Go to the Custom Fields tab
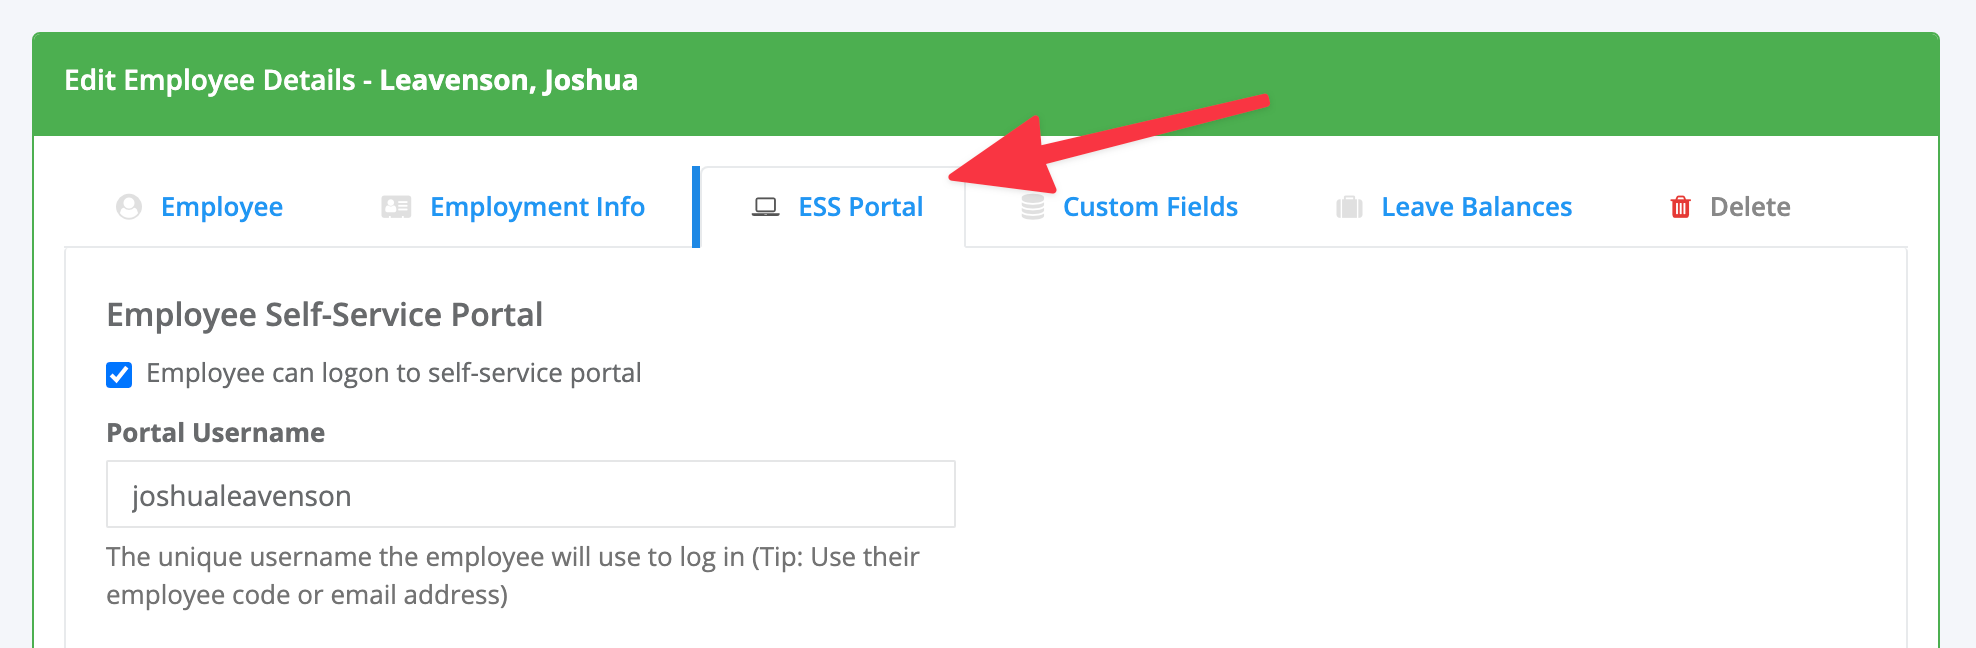 click(x=1150, y=207)
